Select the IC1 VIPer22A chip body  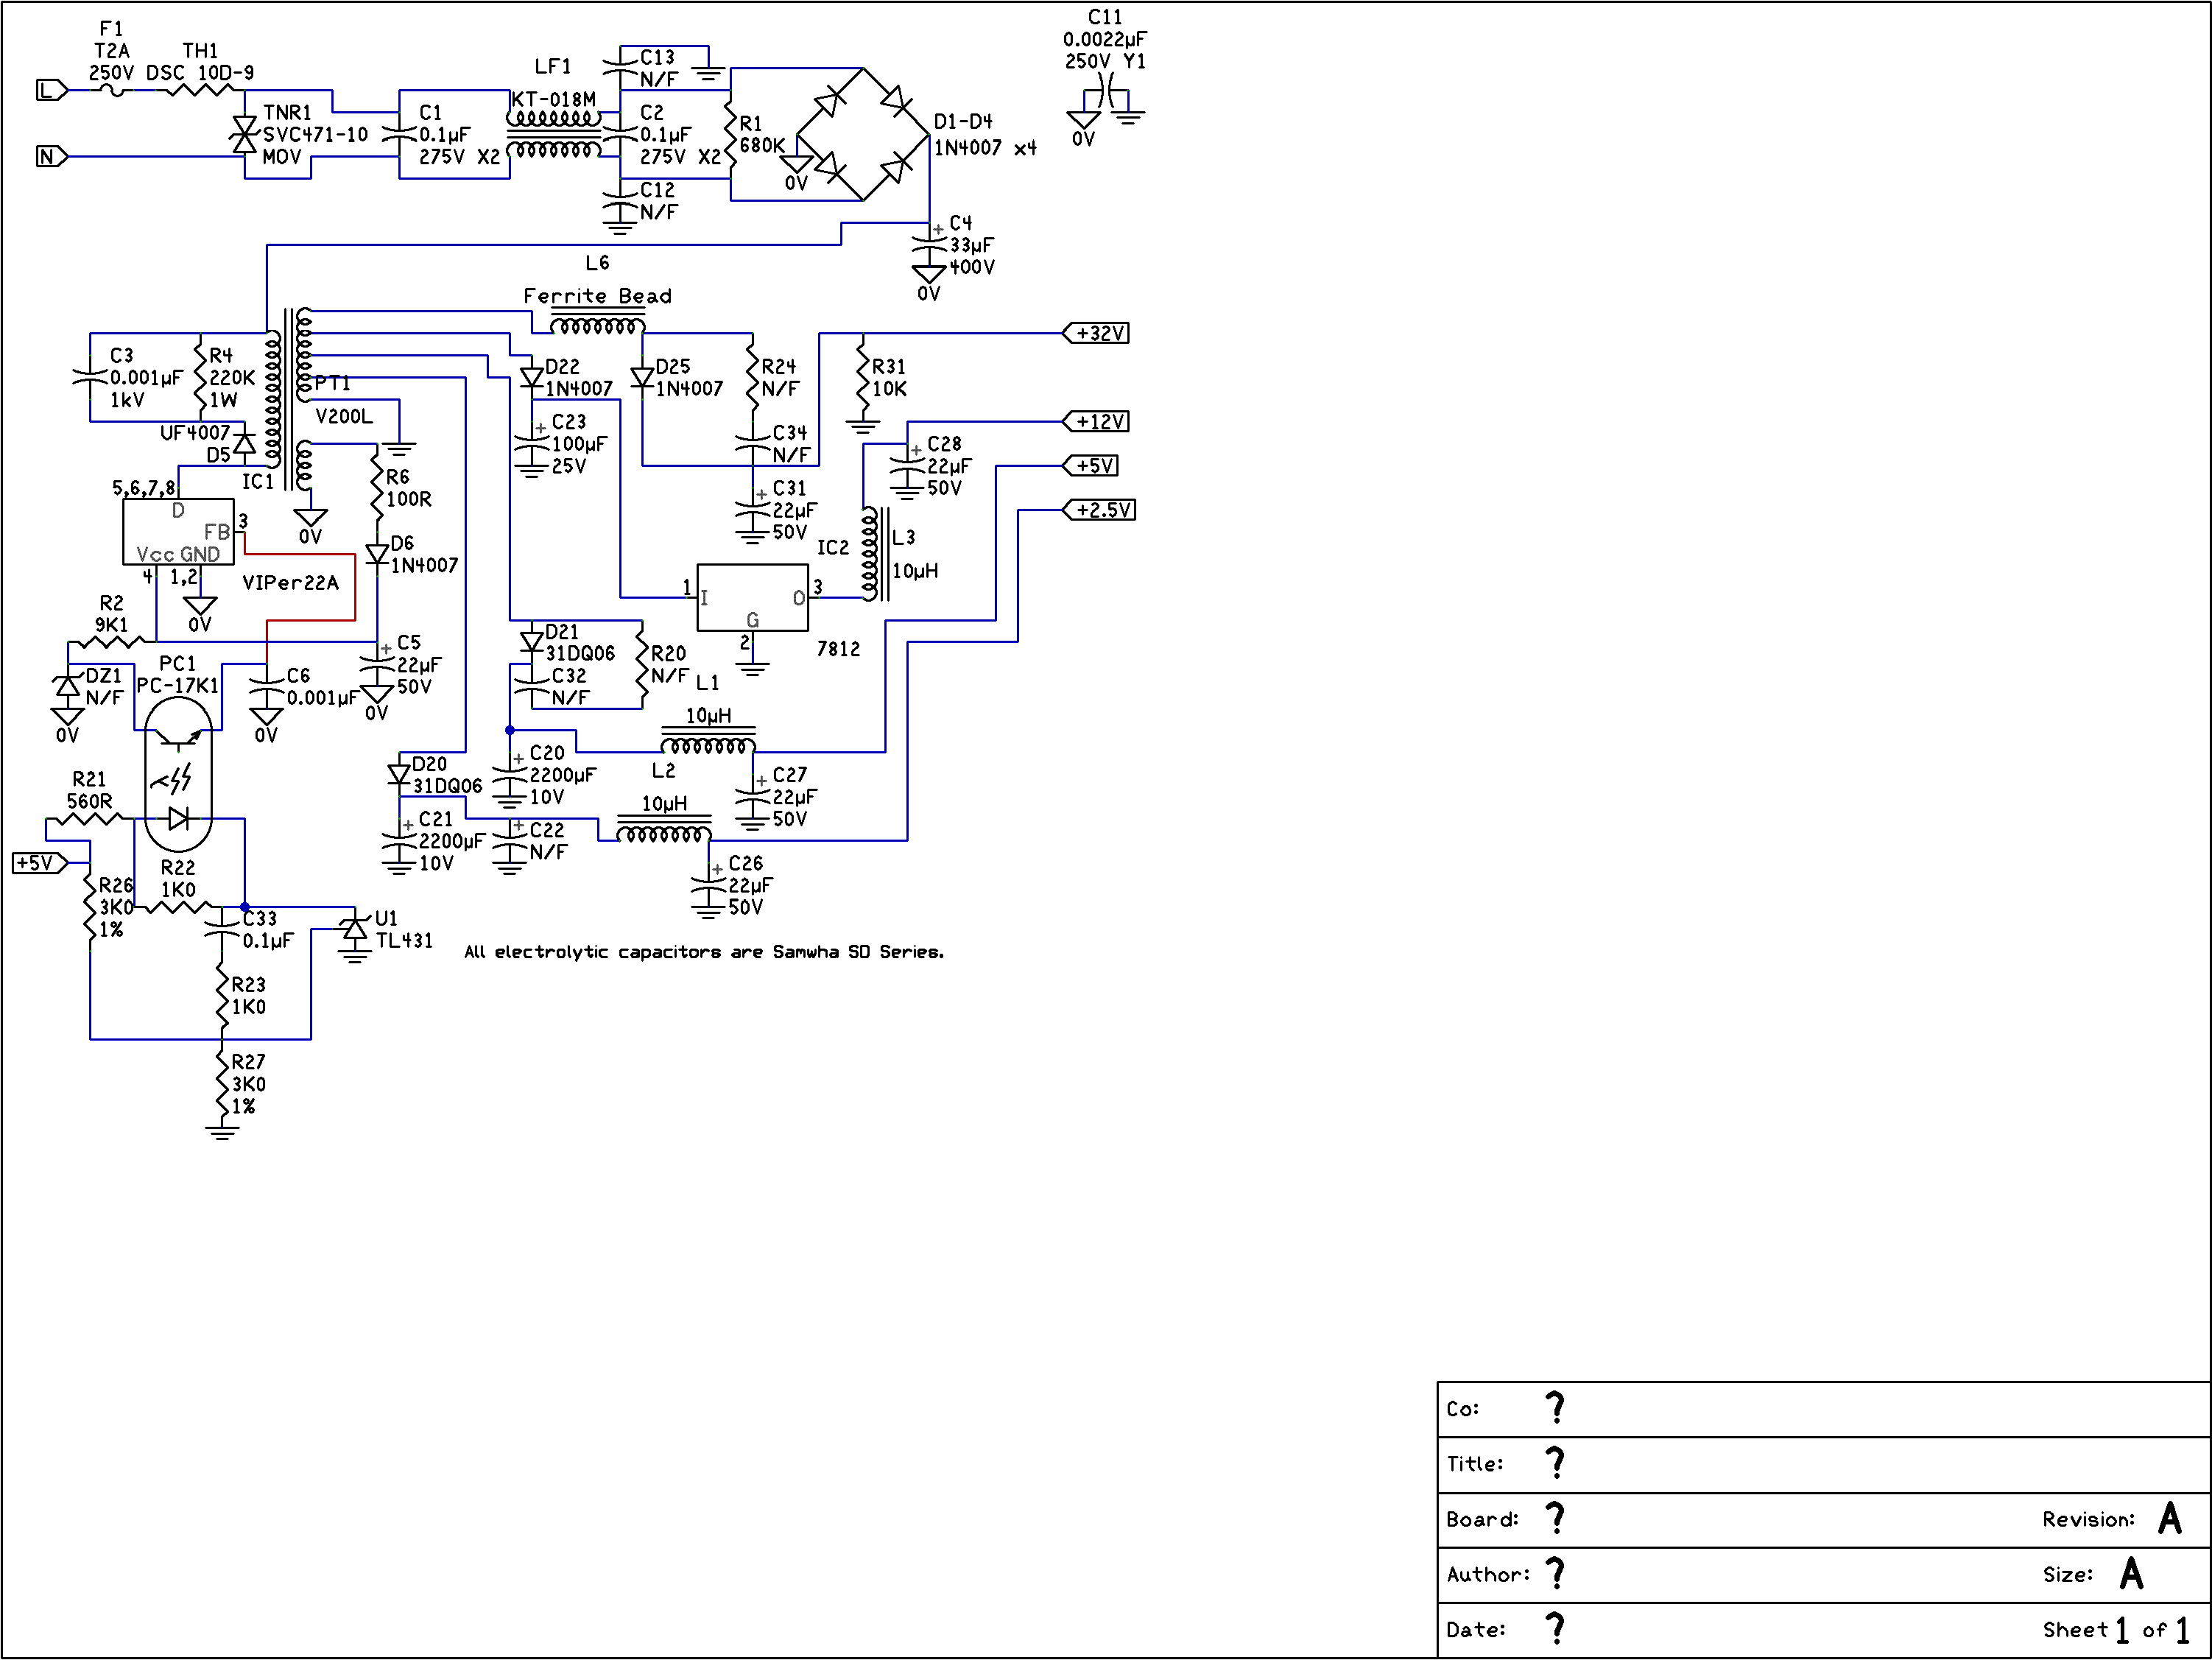click(x=178, y=531)
